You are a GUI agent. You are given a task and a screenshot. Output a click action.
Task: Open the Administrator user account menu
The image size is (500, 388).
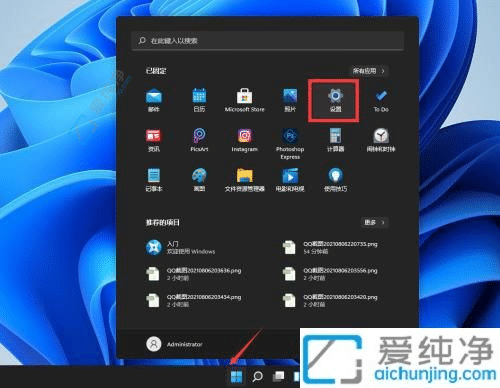[x=174, y=344]
